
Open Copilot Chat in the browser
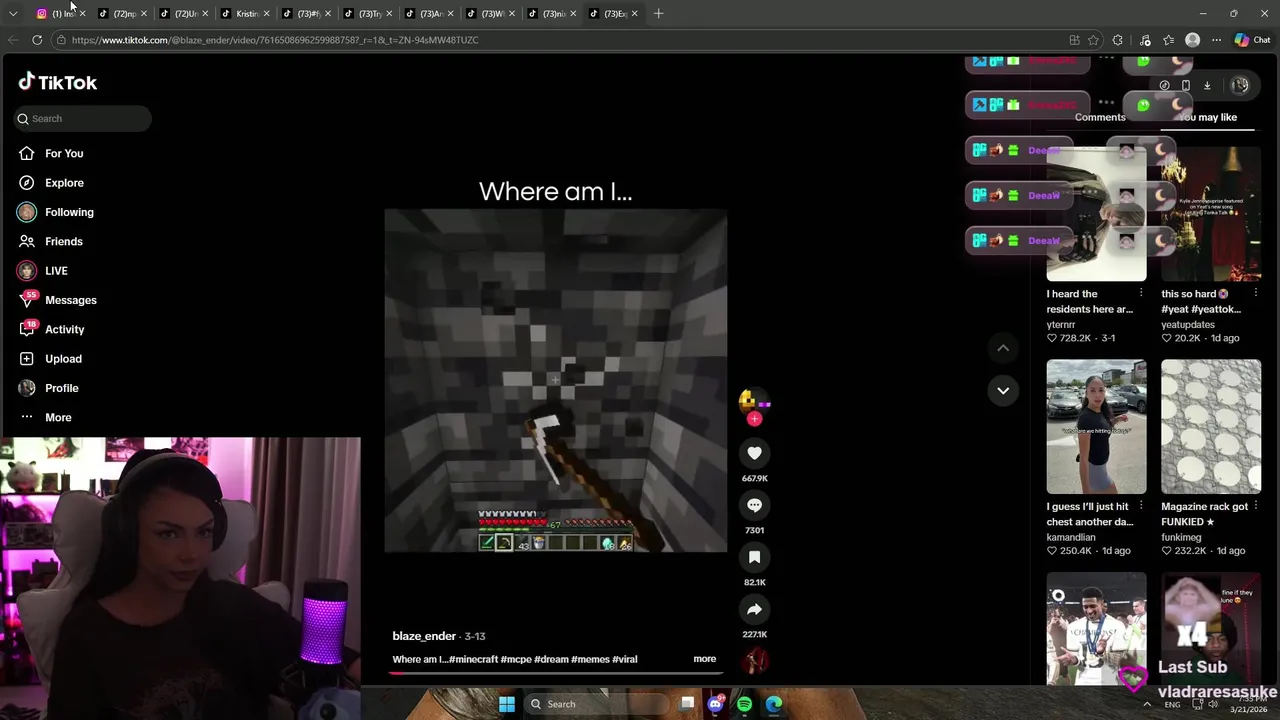click(1252, 40)
